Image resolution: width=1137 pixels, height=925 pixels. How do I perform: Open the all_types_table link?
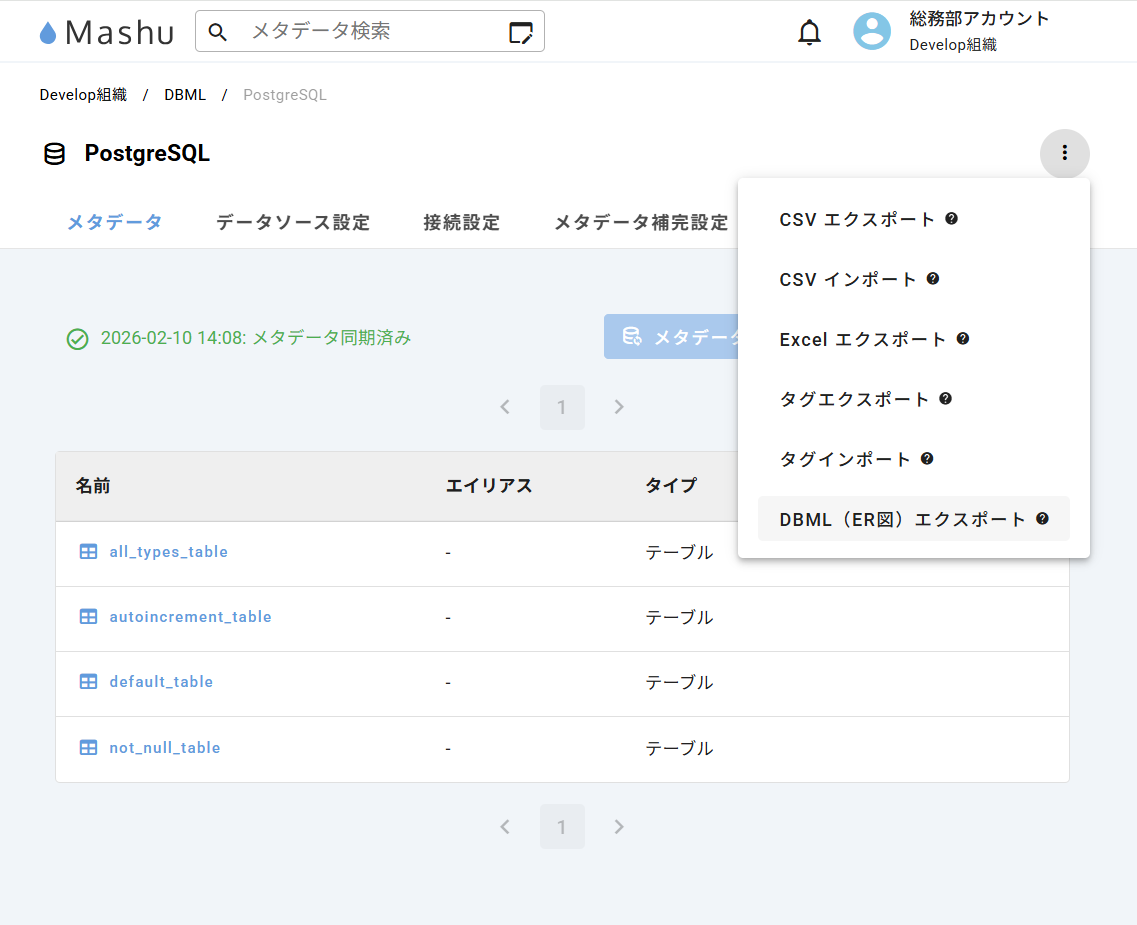coord(168,552)
